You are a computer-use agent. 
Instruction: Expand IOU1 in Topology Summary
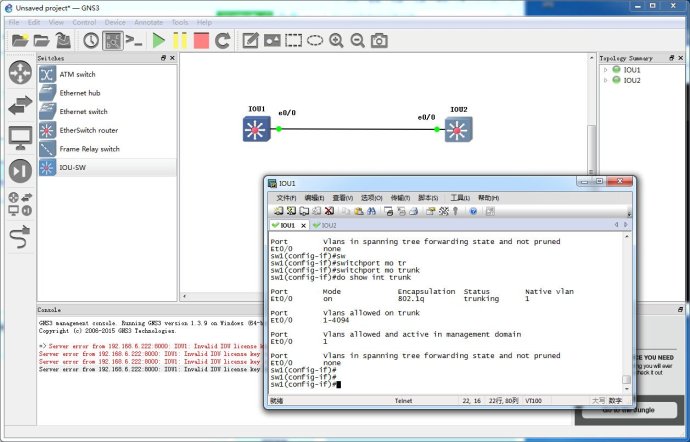click(606, 70)
